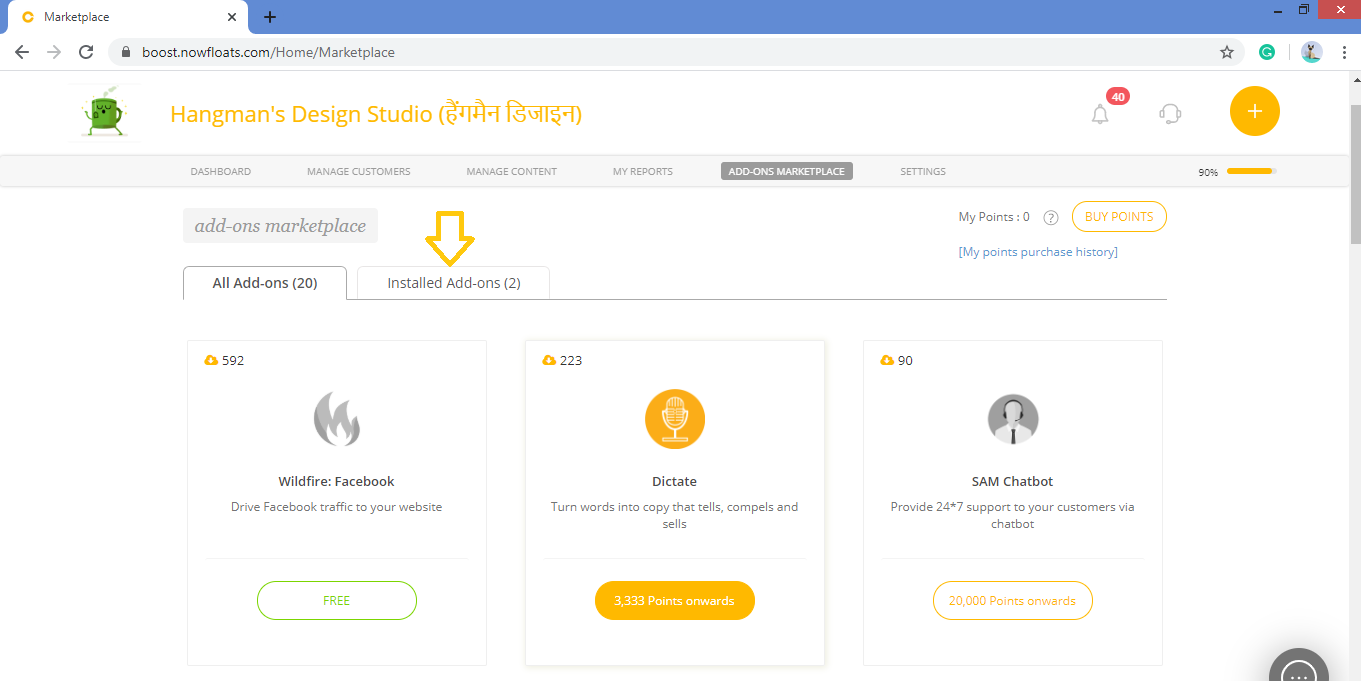Click the 90% profile completion progress bar
The height and width of the screenshot is (681, 1361).
pyautogui.click(x=1251, y=171)
